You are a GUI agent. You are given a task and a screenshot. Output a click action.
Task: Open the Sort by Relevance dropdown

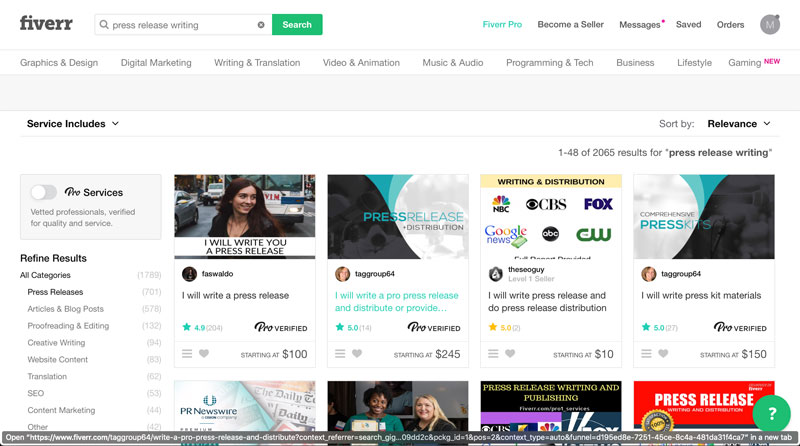click(x=738, y=123)
